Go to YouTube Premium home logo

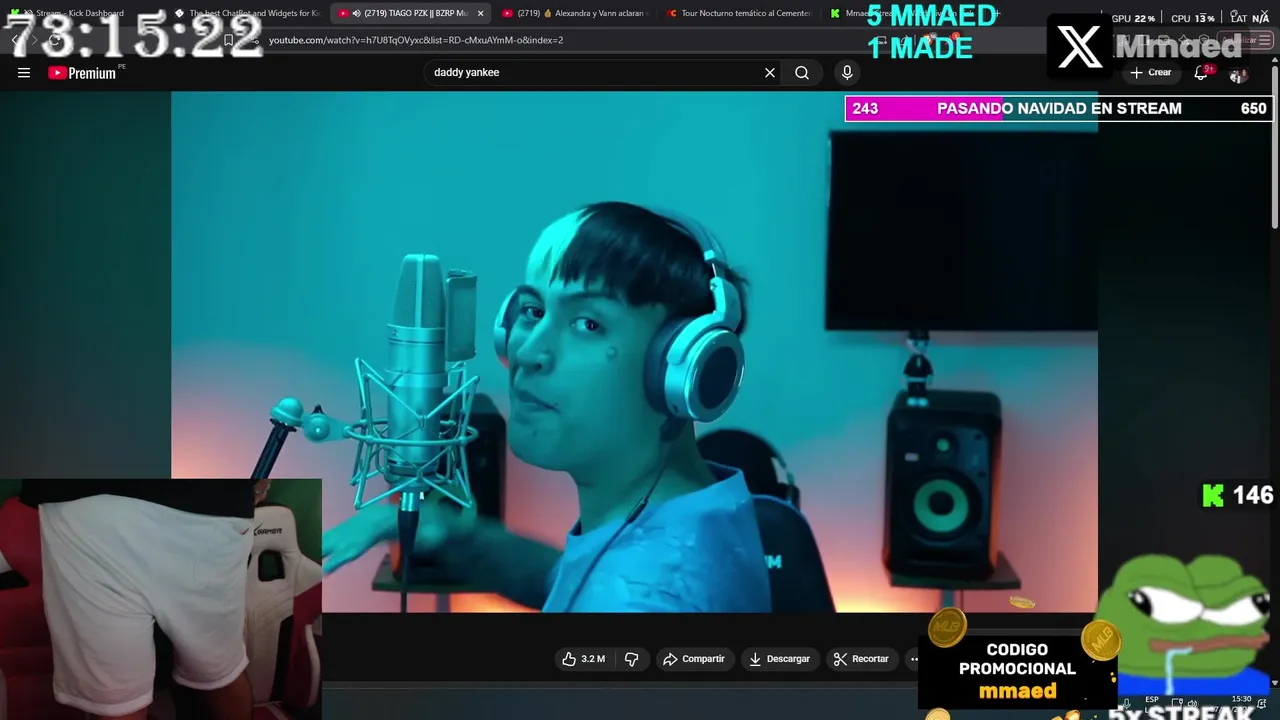click(x=82, y=73)
